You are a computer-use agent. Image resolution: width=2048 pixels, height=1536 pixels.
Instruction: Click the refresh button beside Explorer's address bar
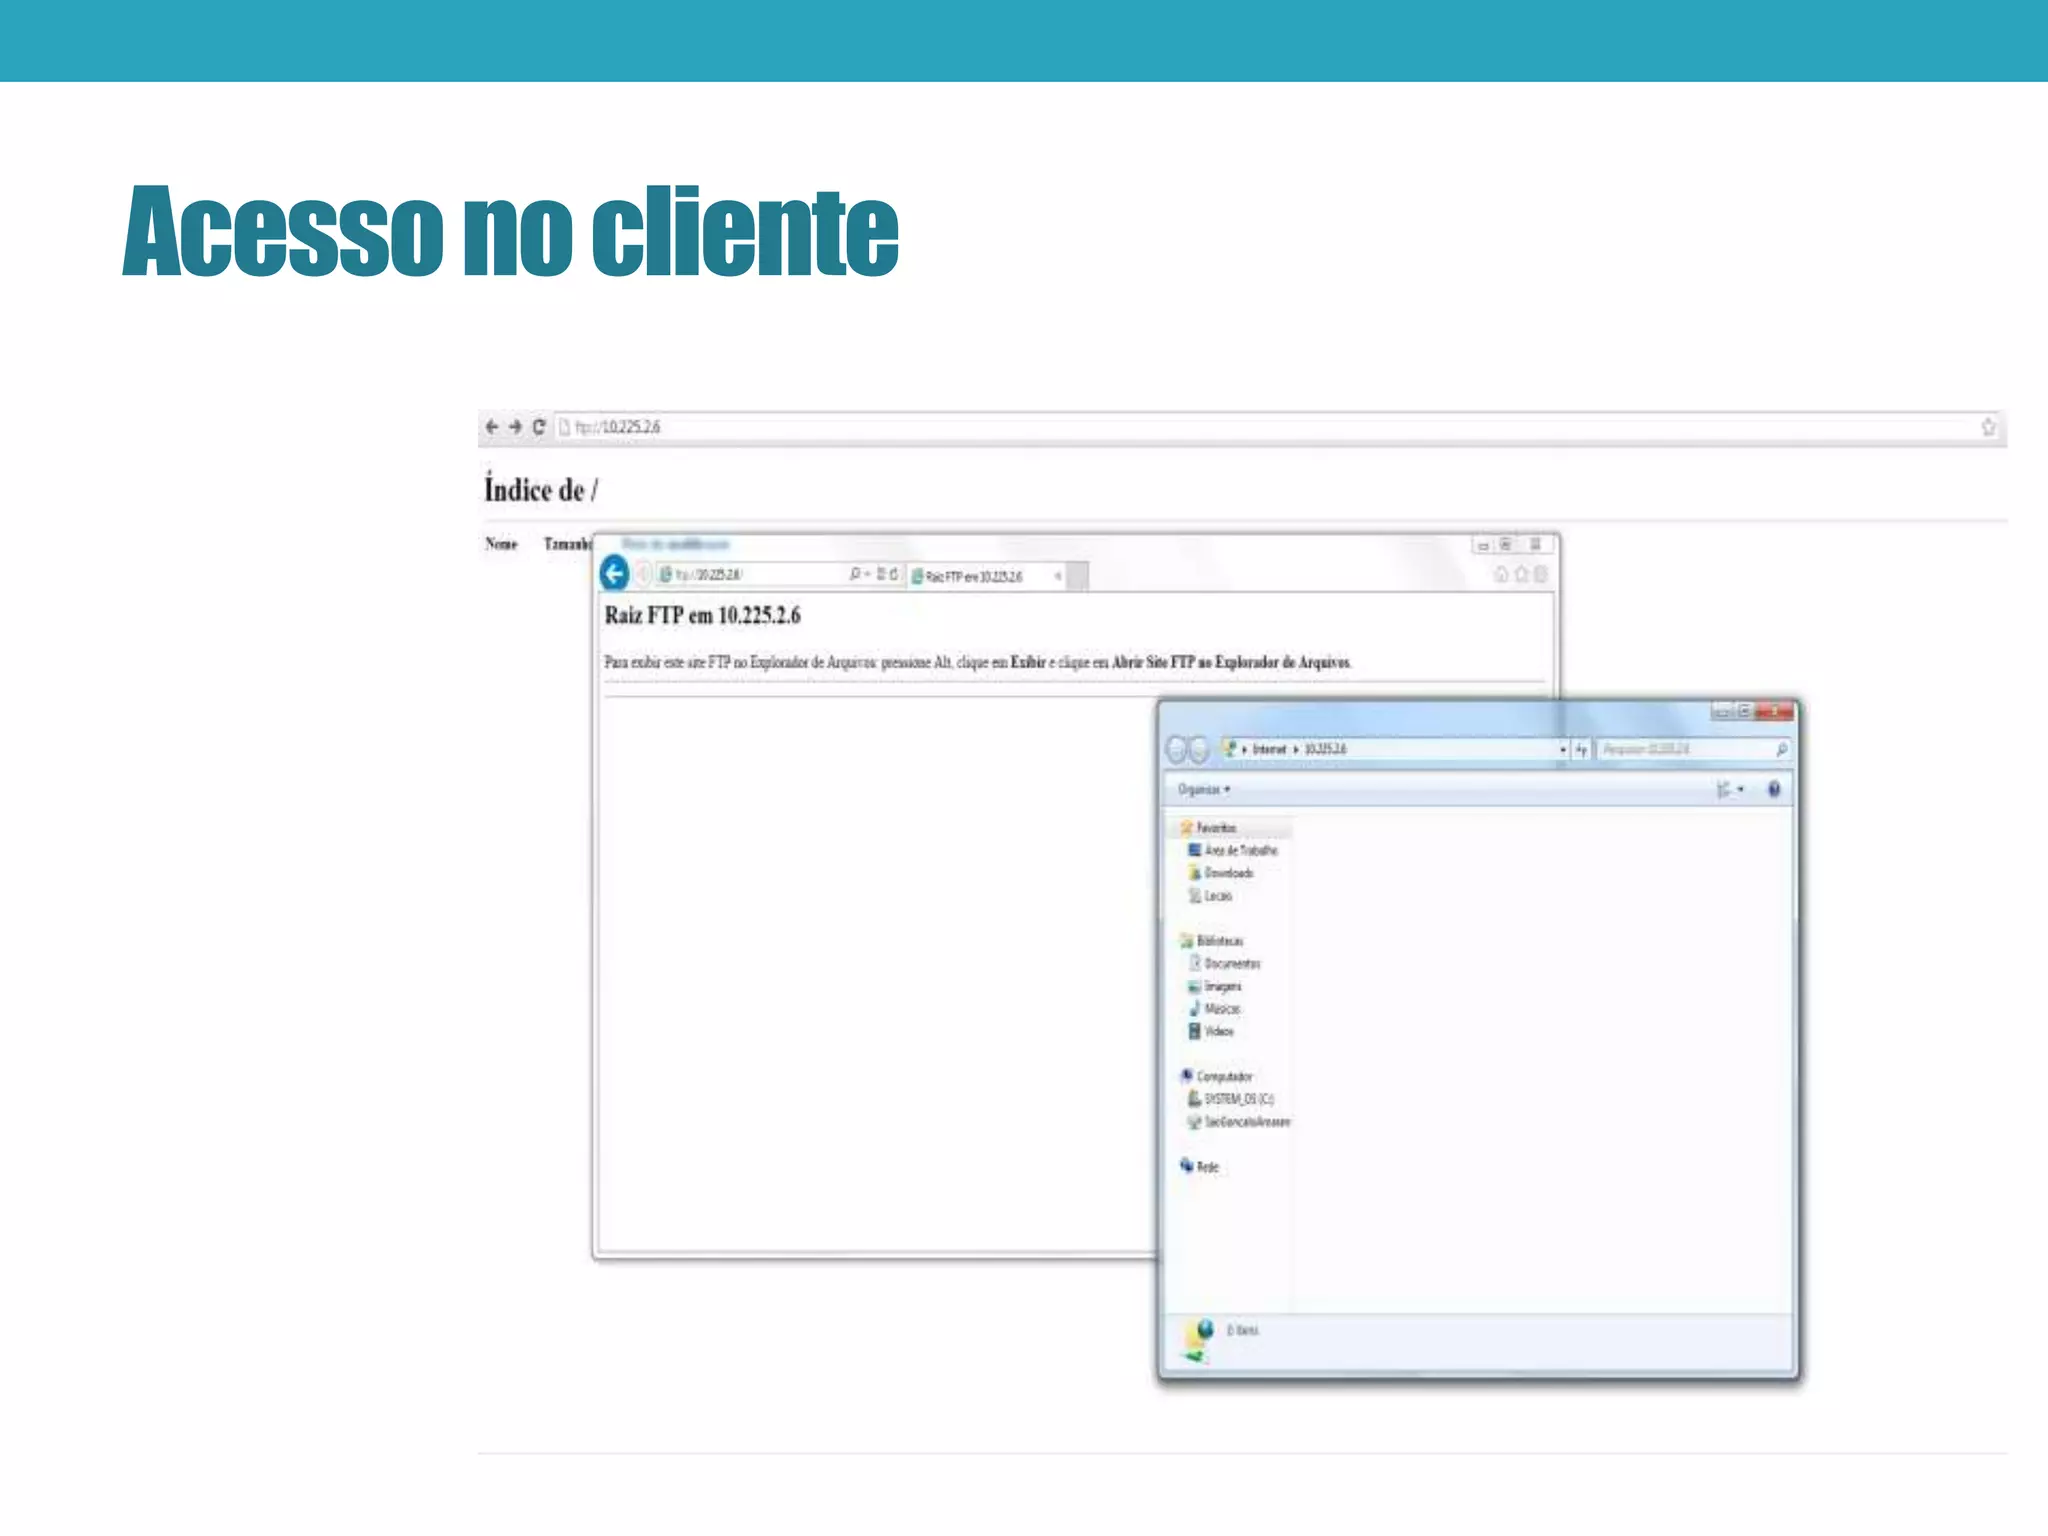pos(1582,749)
